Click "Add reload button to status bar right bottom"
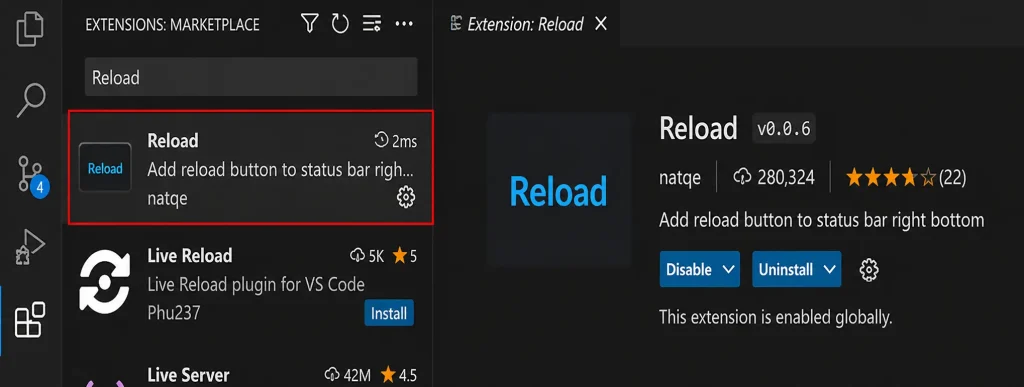Screen dimensions: 1024x387 coord(822,220)
